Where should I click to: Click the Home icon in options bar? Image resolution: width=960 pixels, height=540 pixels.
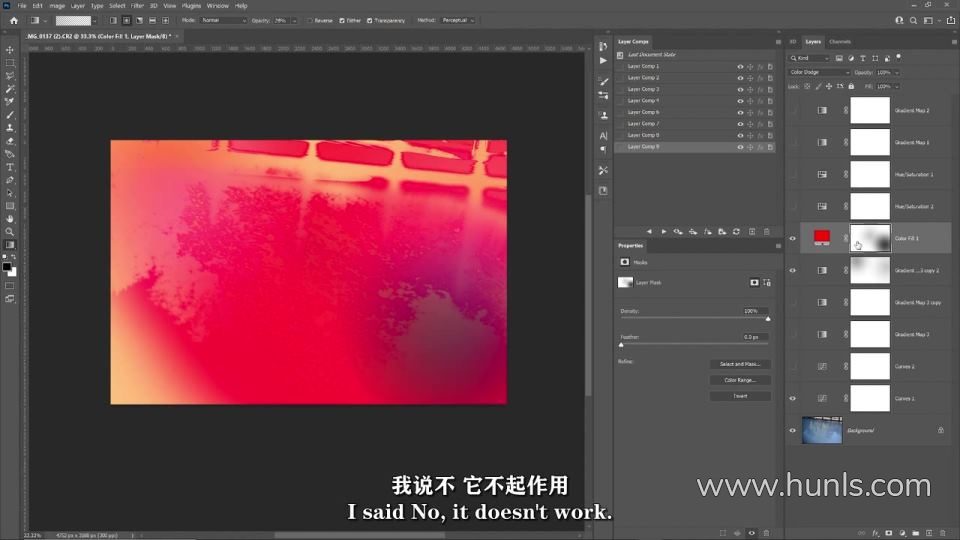click(x=13, y=20)
